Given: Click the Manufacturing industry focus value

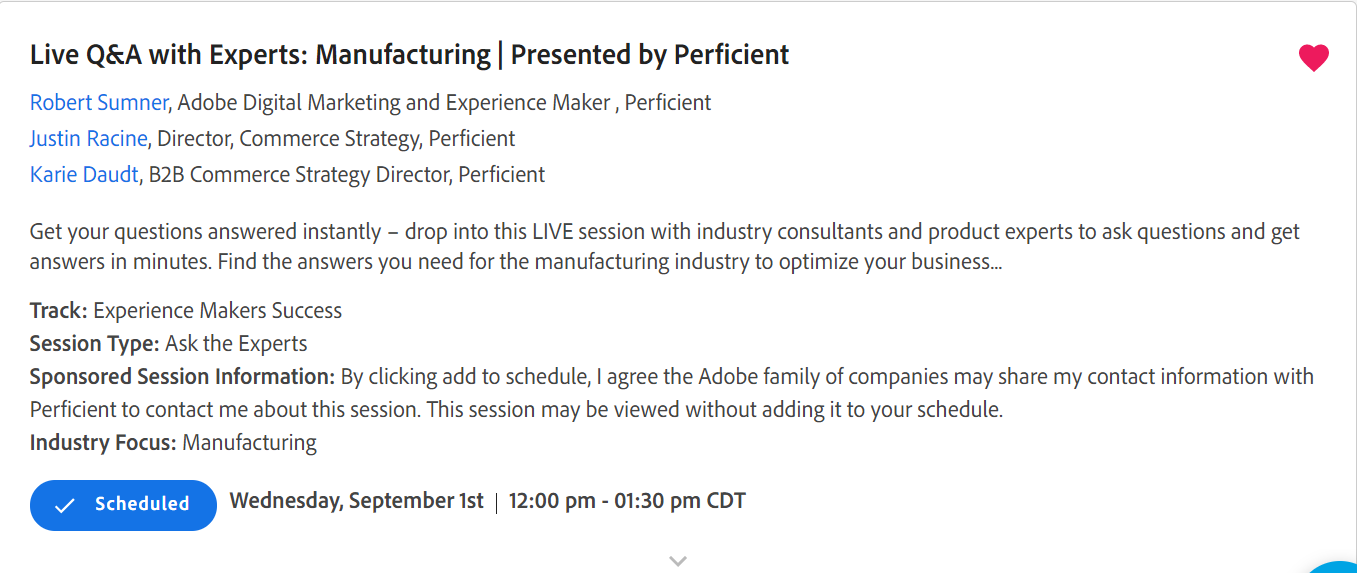Looking at the screenshot, I should 250,442.
